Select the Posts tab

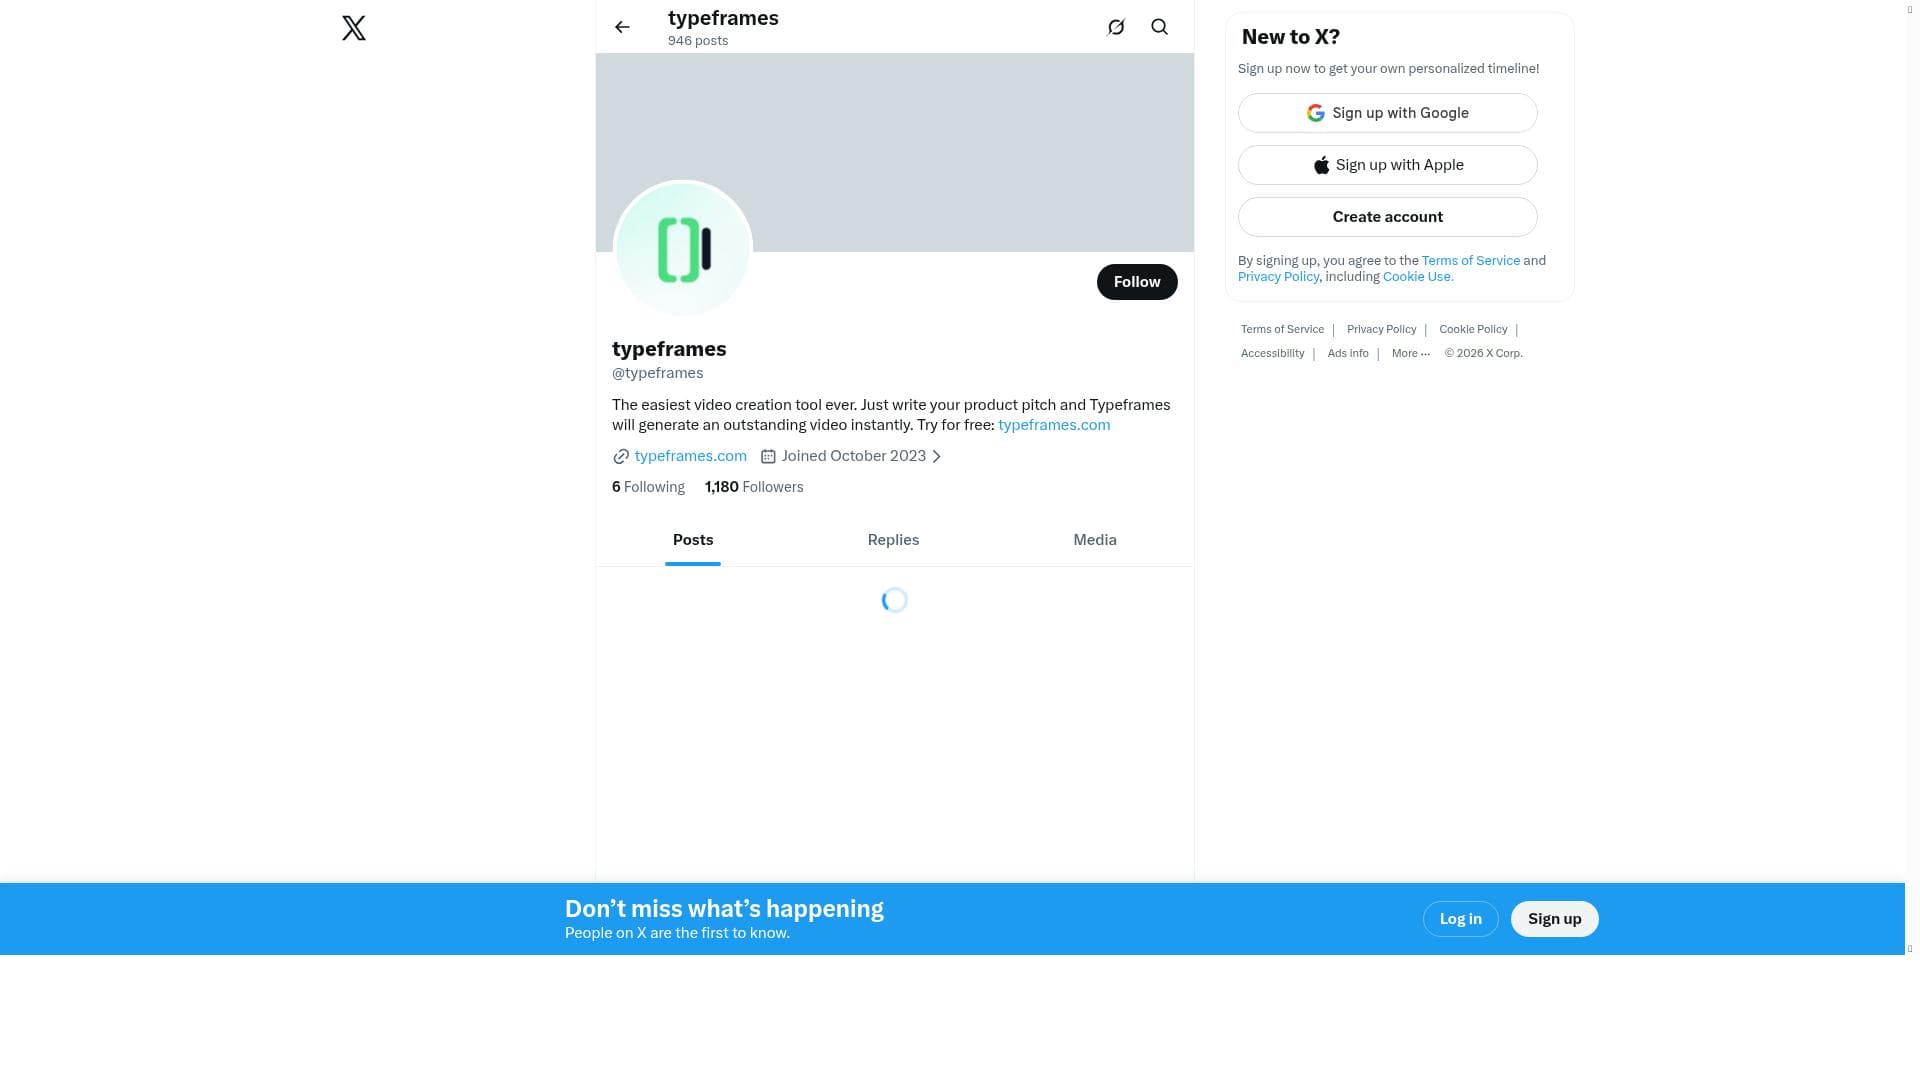click(x=693, y=540)
